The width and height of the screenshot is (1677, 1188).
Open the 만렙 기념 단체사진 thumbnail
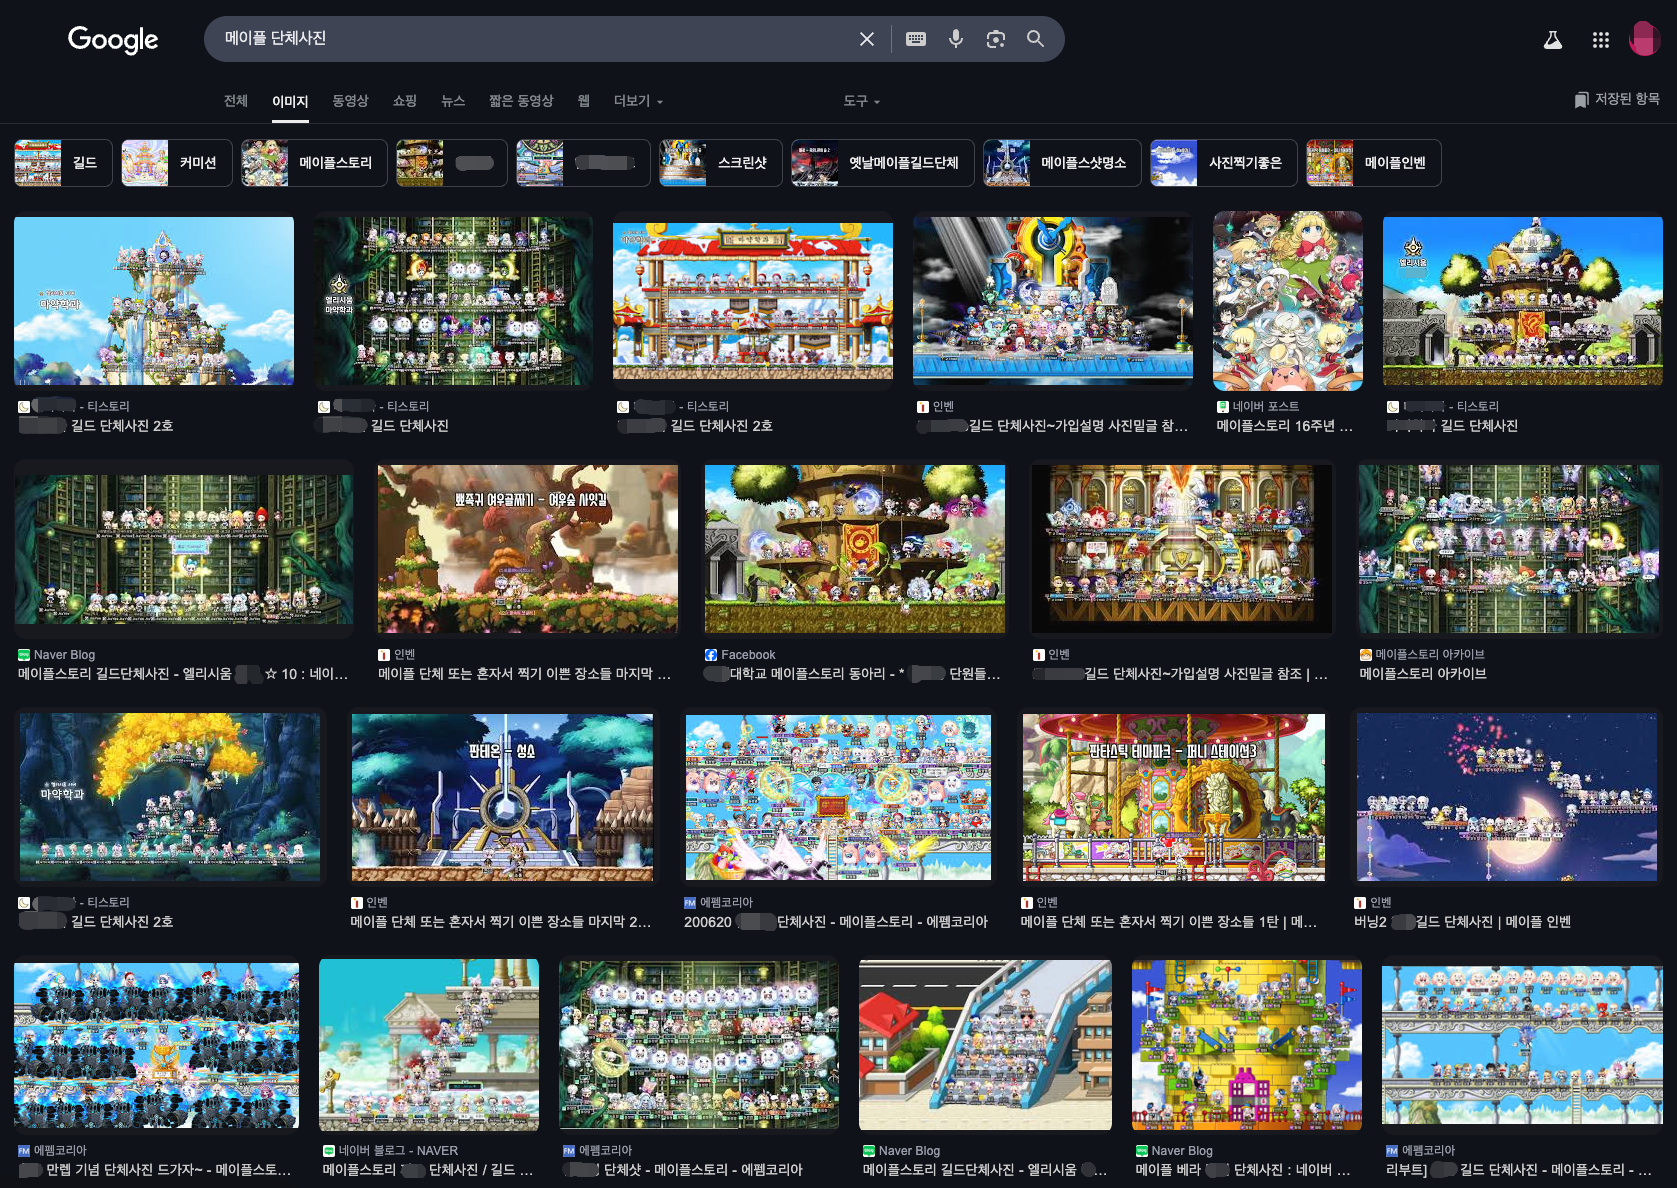tap(156, 1045)
